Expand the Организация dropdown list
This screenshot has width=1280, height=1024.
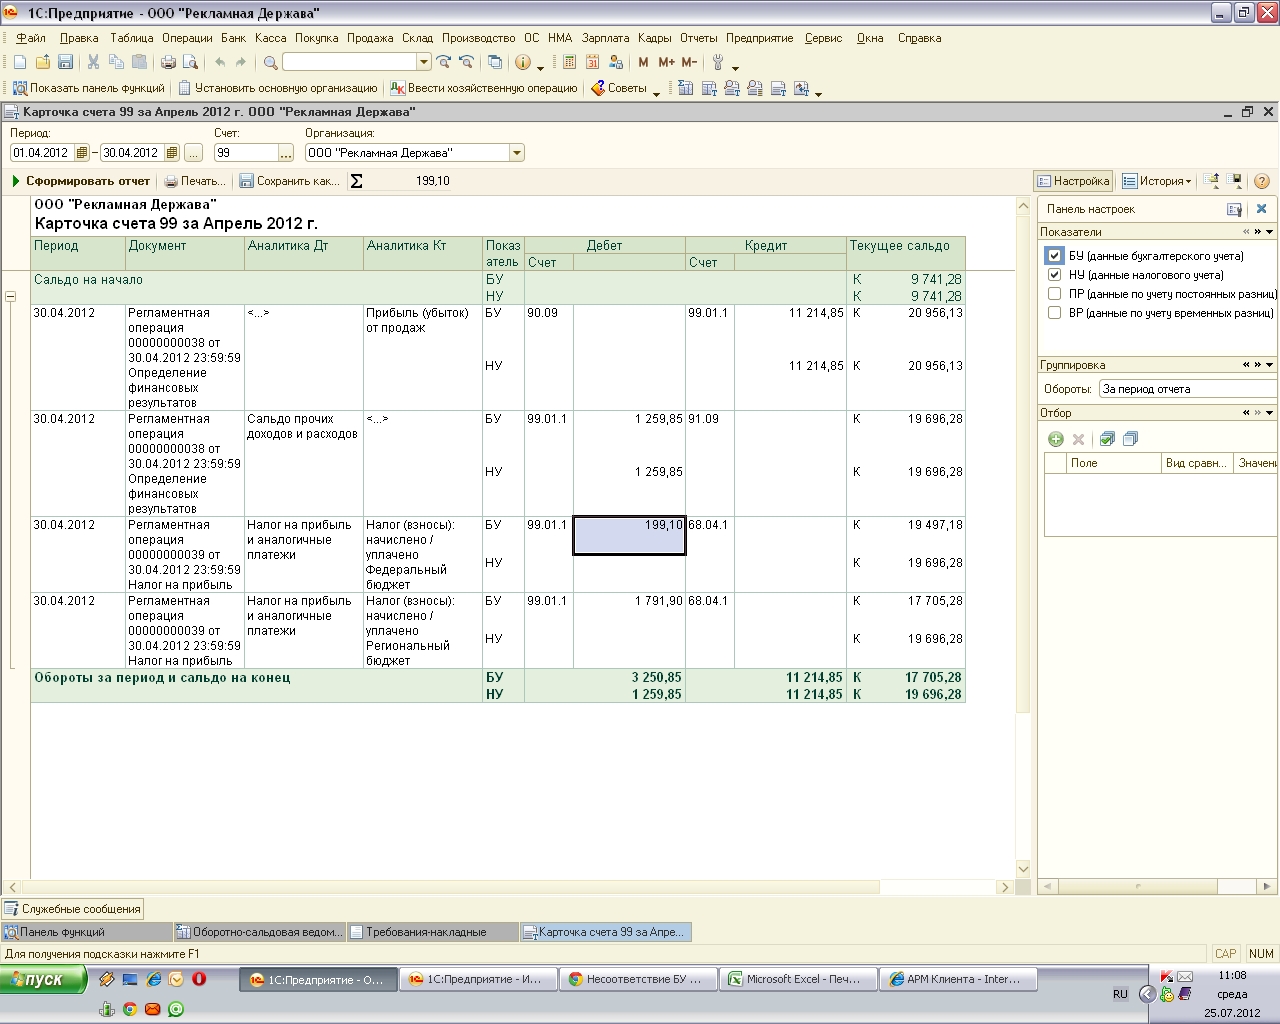coord(517,153)
